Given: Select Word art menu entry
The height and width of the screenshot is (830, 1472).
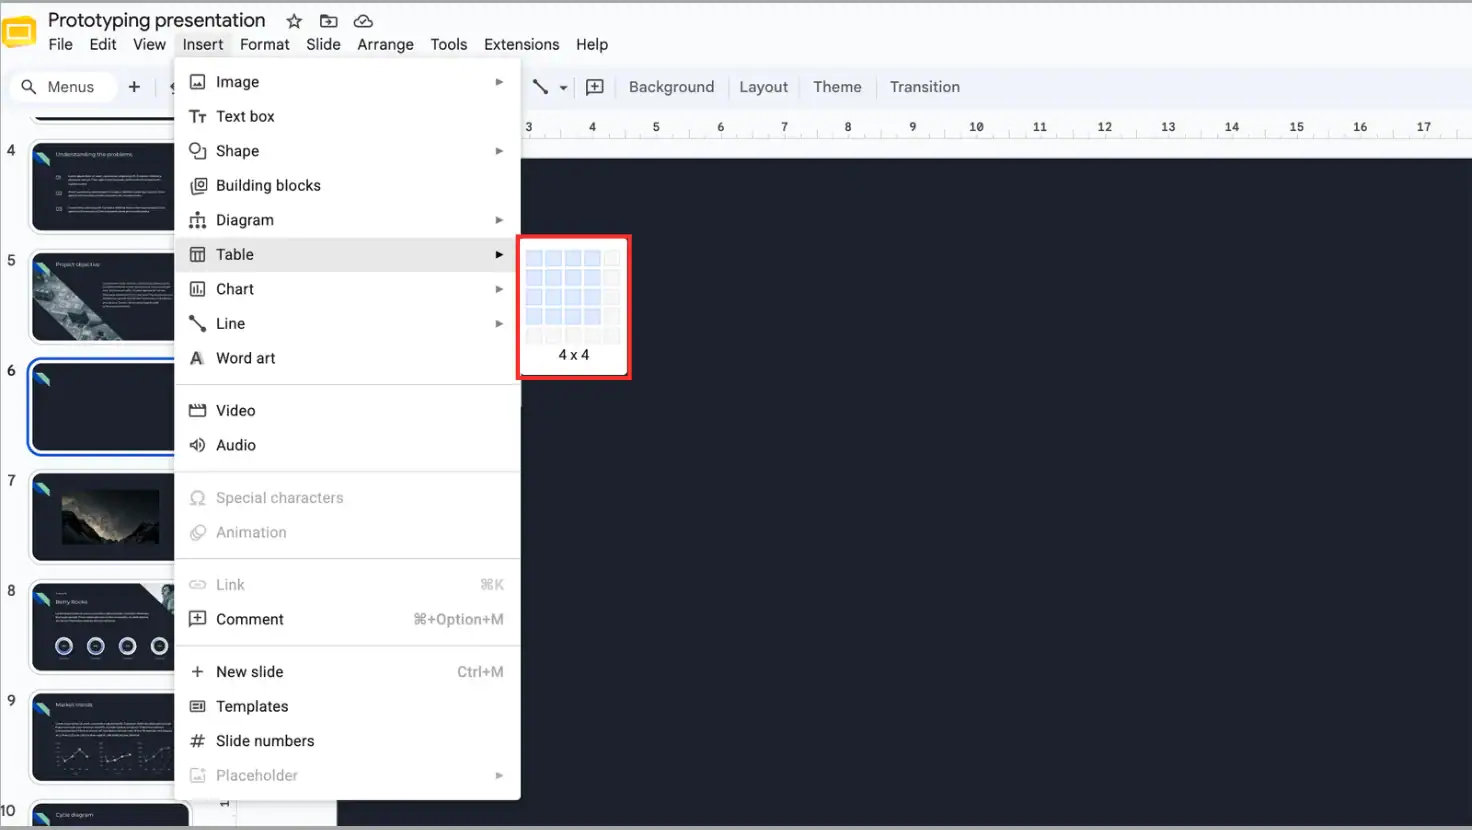Looking at the screenshot, I should [x=348, y=358].
